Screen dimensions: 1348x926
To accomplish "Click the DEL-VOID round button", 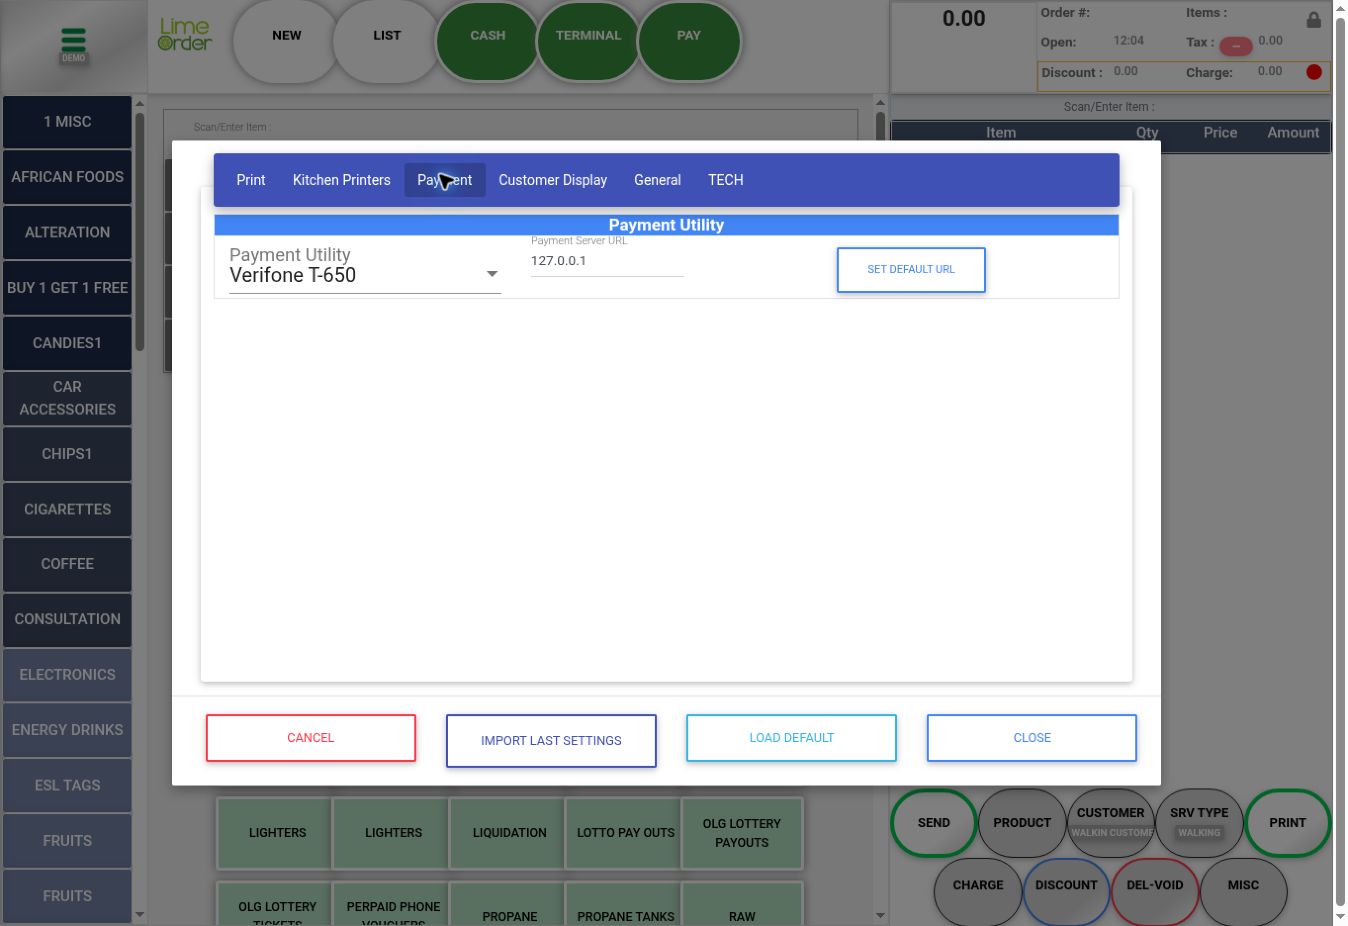I will (x=1155, y=891).
